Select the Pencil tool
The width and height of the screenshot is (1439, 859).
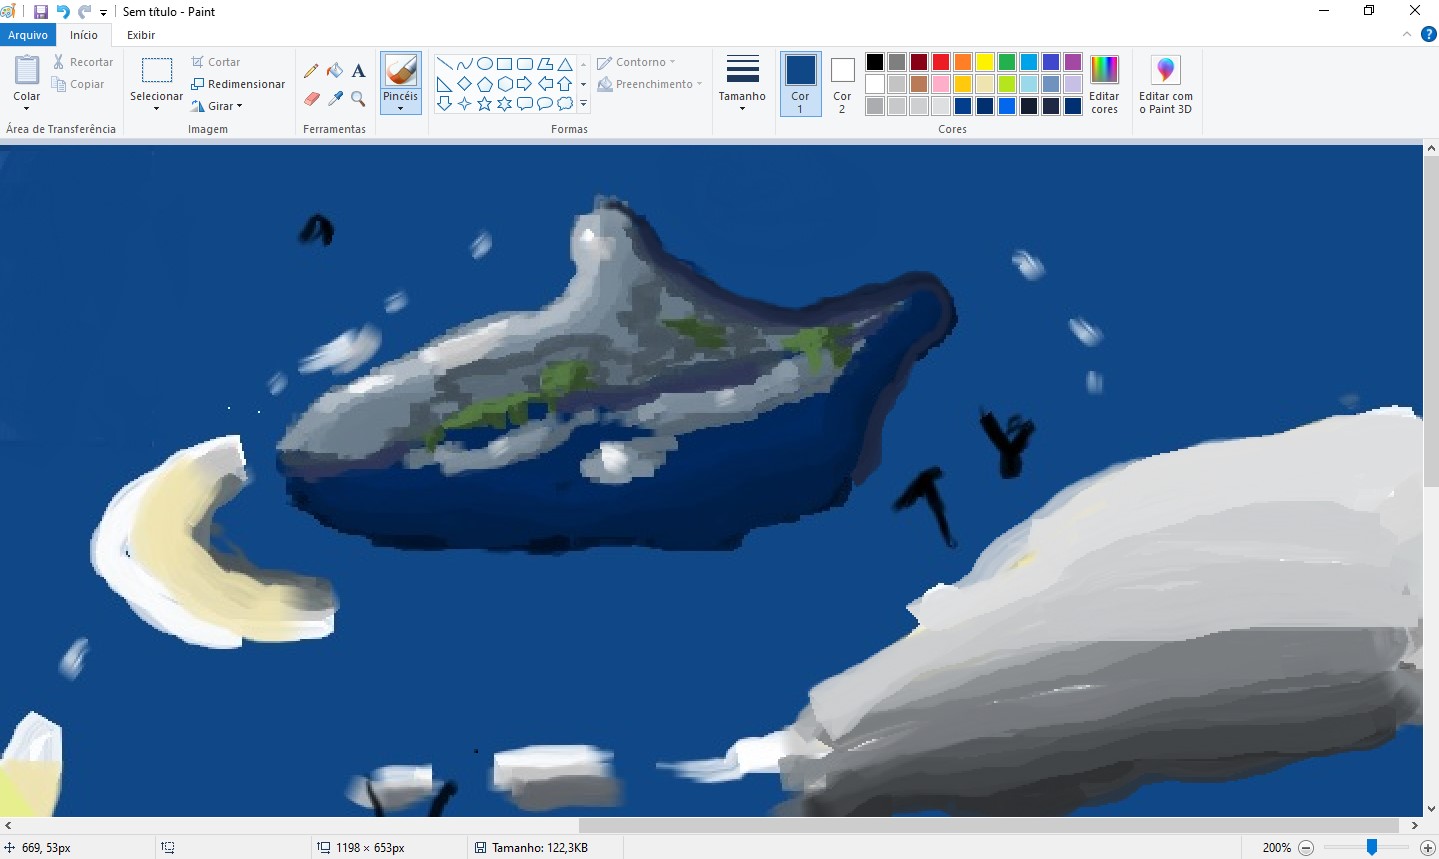tap(311, 71)
